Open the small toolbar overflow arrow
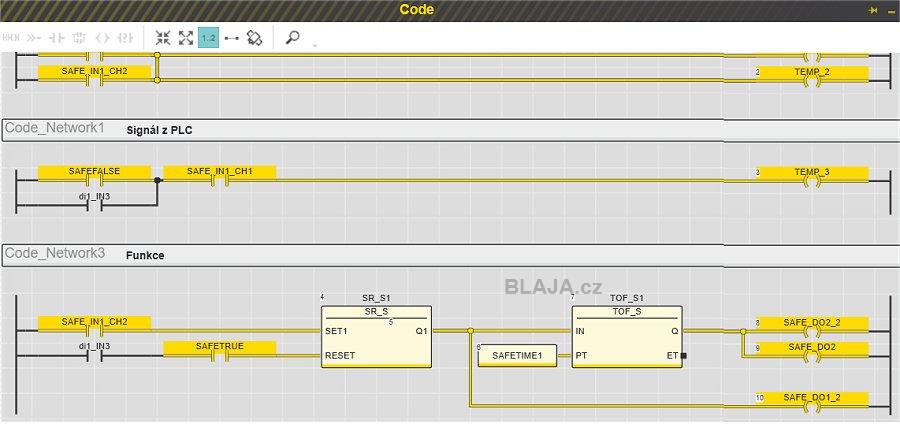The width and height of the screenshot is (900, 424). click(315, 45)
